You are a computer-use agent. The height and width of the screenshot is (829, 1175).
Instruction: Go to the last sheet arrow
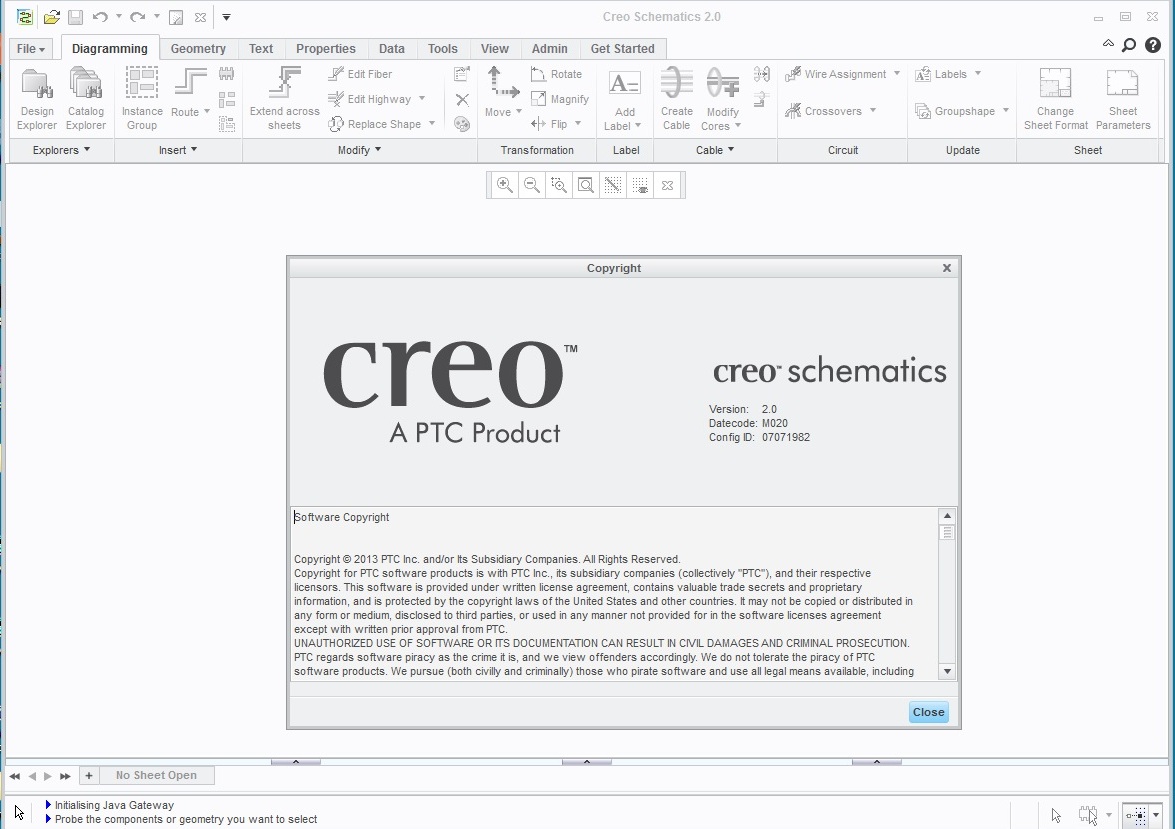point(65,776)
